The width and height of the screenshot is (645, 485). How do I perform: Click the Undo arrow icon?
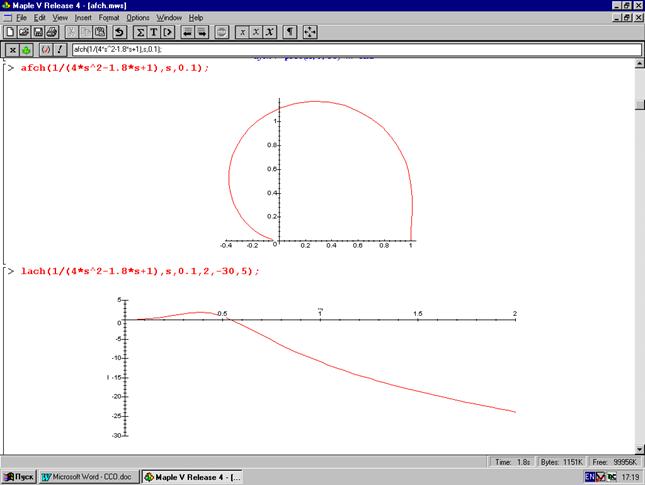(x=120, y=32)
